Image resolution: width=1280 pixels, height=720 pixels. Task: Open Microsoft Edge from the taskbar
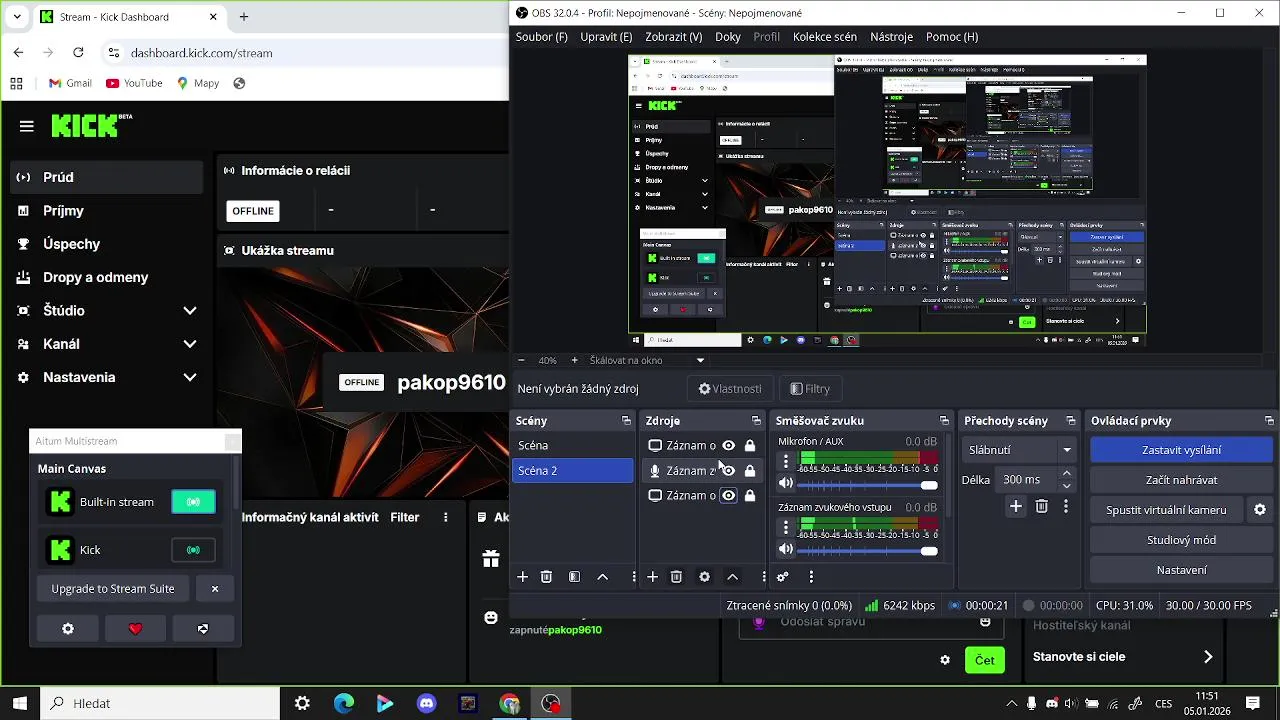(x=344, y=704)
